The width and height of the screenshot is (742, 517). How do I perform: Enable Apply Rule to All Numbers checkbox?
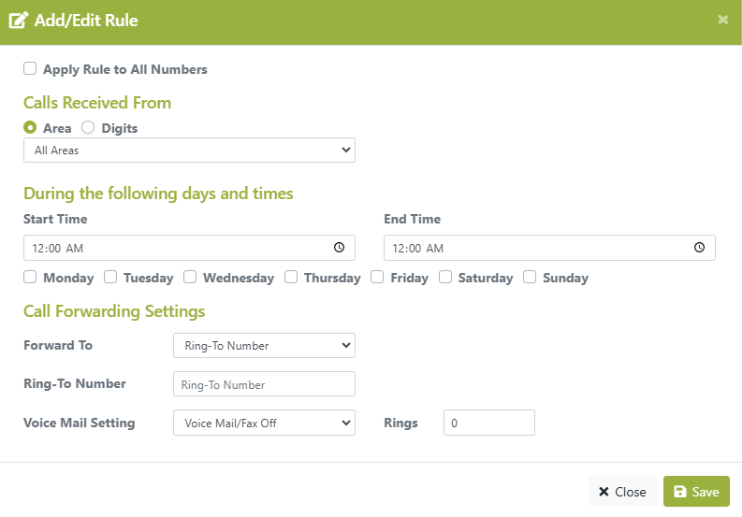tap(30, 69)
